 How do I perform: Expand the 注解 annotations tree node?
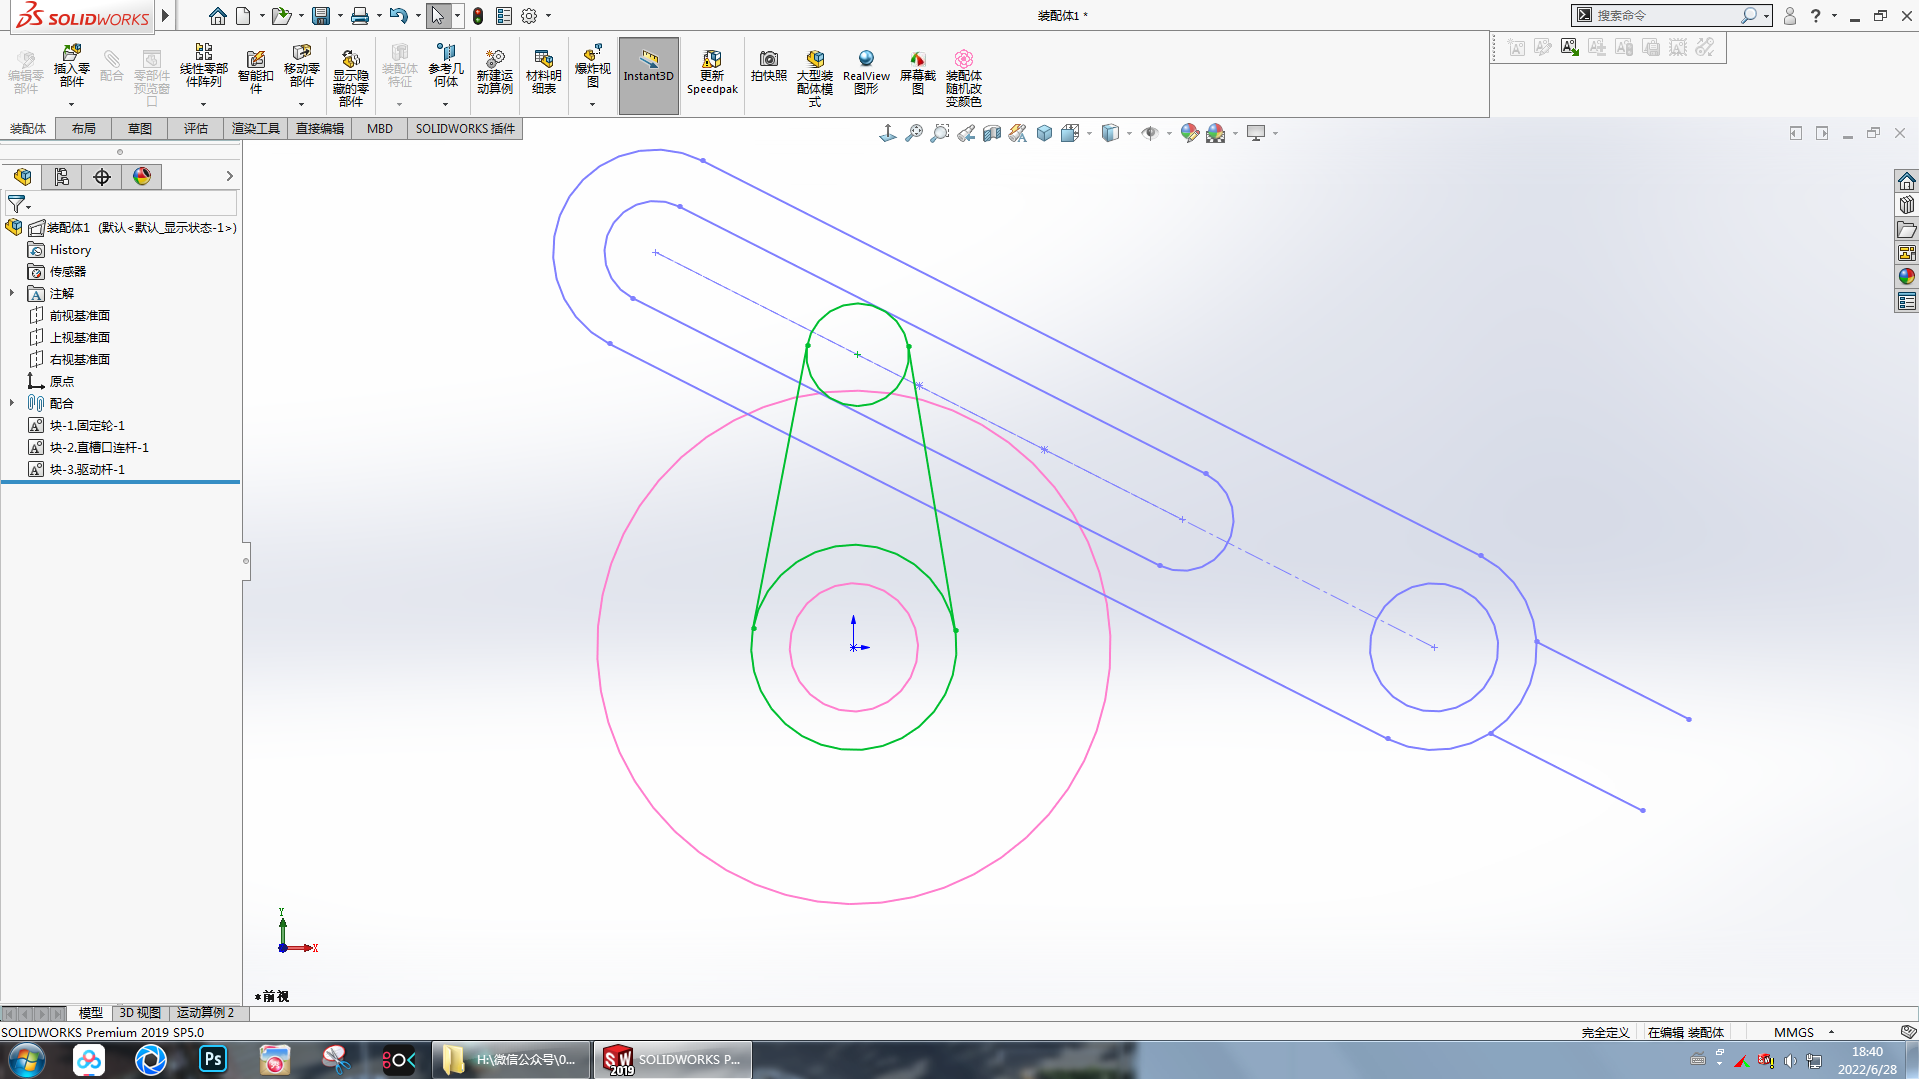tap(12, 293)
